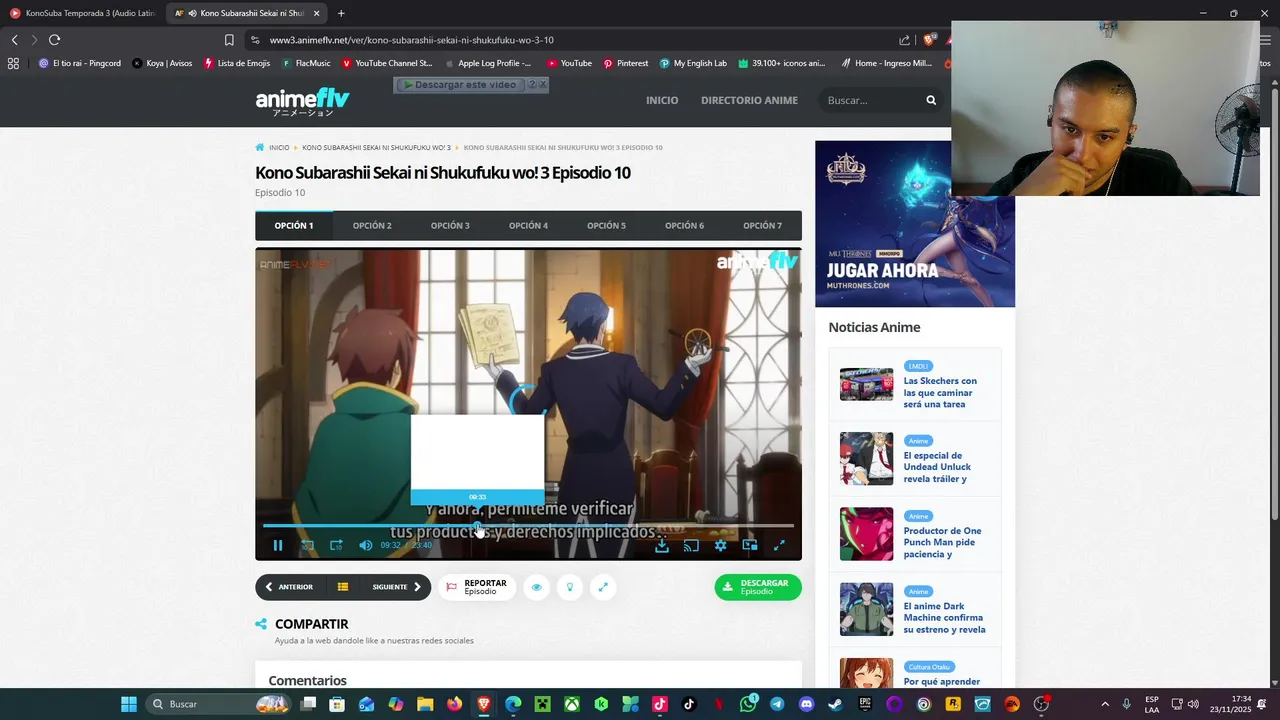
Task: Show hidden system tray icons chevron
Action: [x=1105, y=704]
